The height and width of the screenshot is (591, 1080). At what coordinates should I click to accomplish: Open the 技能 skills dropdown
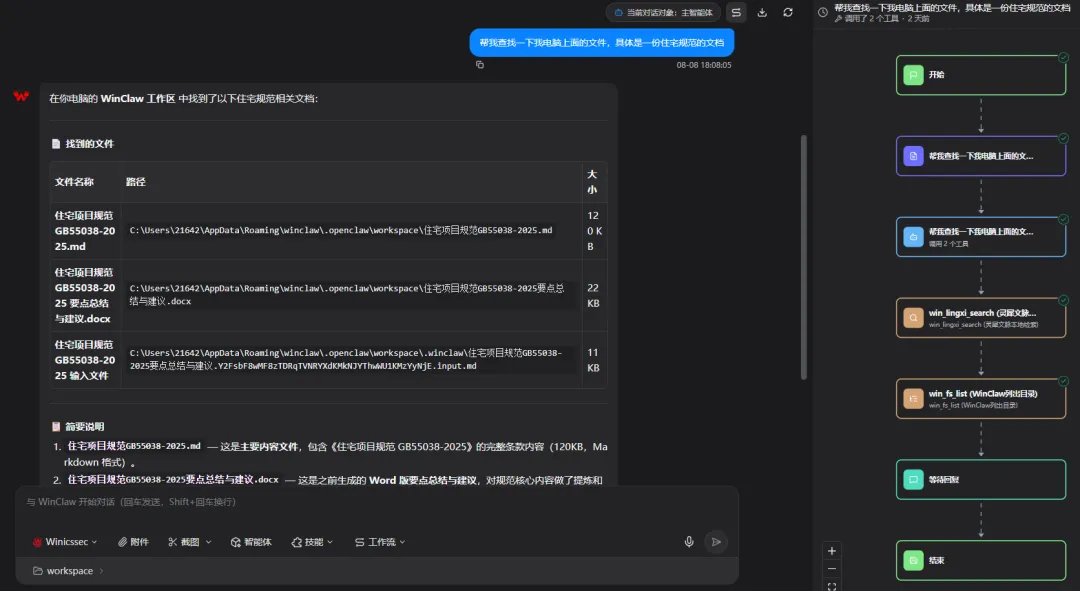pyautogui.click(x=312, y=542)
